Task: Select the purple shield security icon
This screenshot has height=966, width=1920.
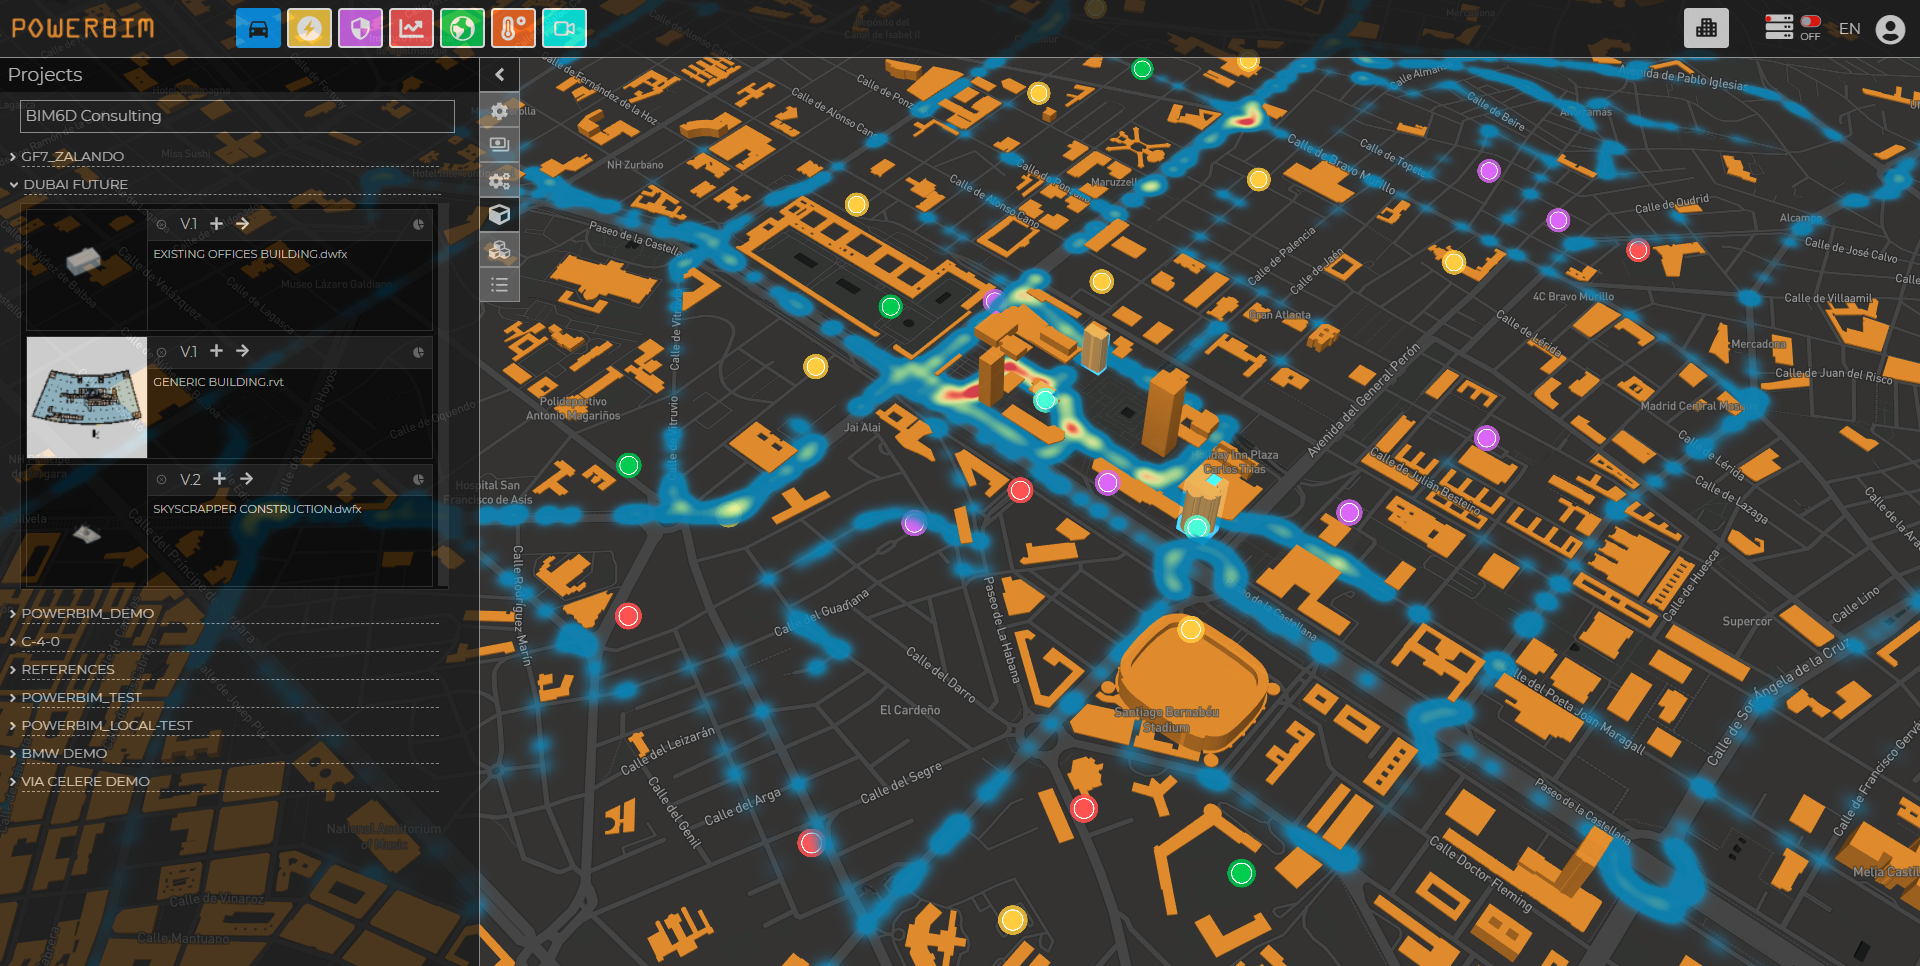Action: pos(360,29)
